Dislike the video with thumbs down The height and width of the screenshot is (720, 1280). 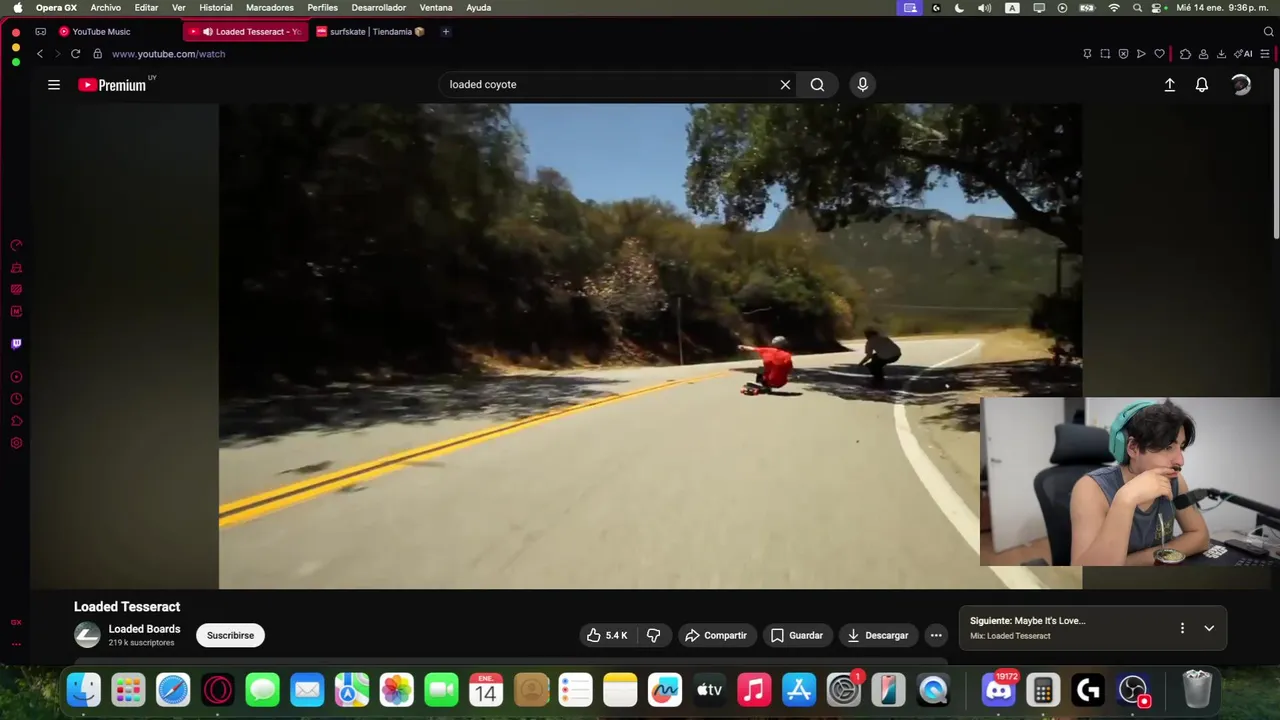point(653,635)
